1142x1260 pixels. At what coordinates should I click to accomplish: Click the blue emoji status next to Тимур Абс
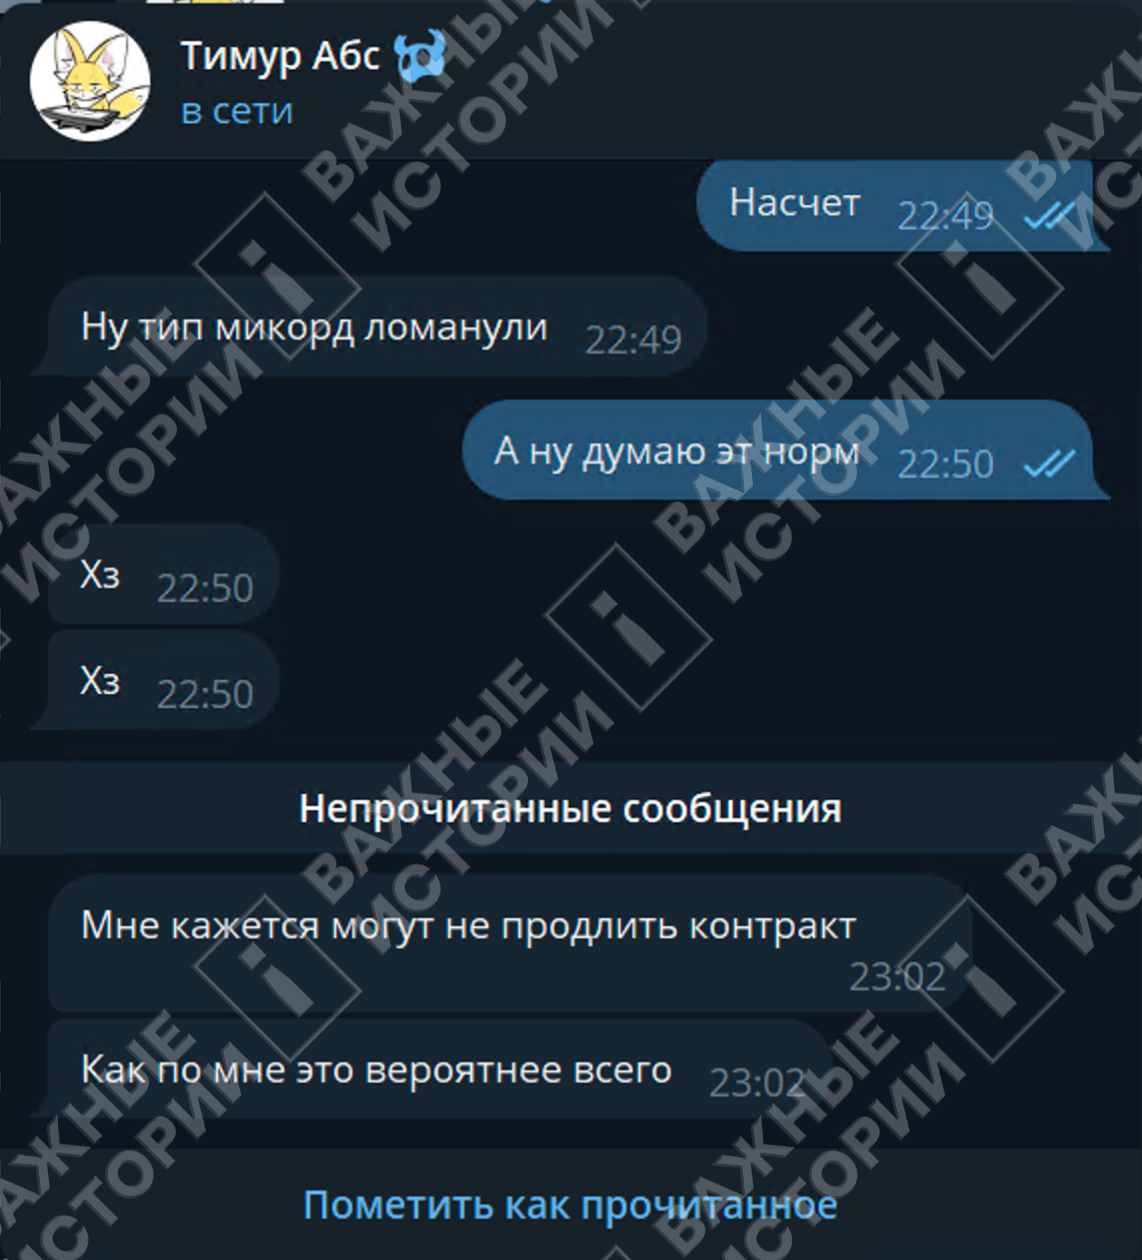(420, 57)
